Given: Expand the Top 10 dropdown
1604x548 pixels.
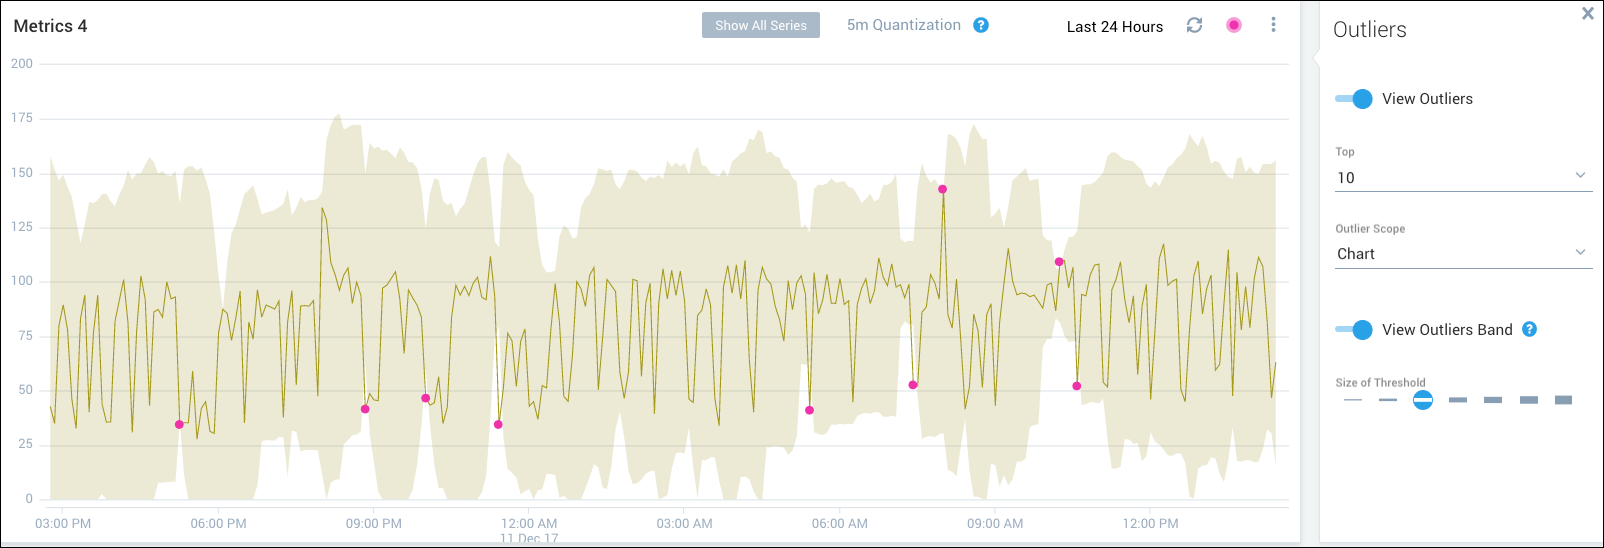Looking at the screenshot, I should [1463, 177].
